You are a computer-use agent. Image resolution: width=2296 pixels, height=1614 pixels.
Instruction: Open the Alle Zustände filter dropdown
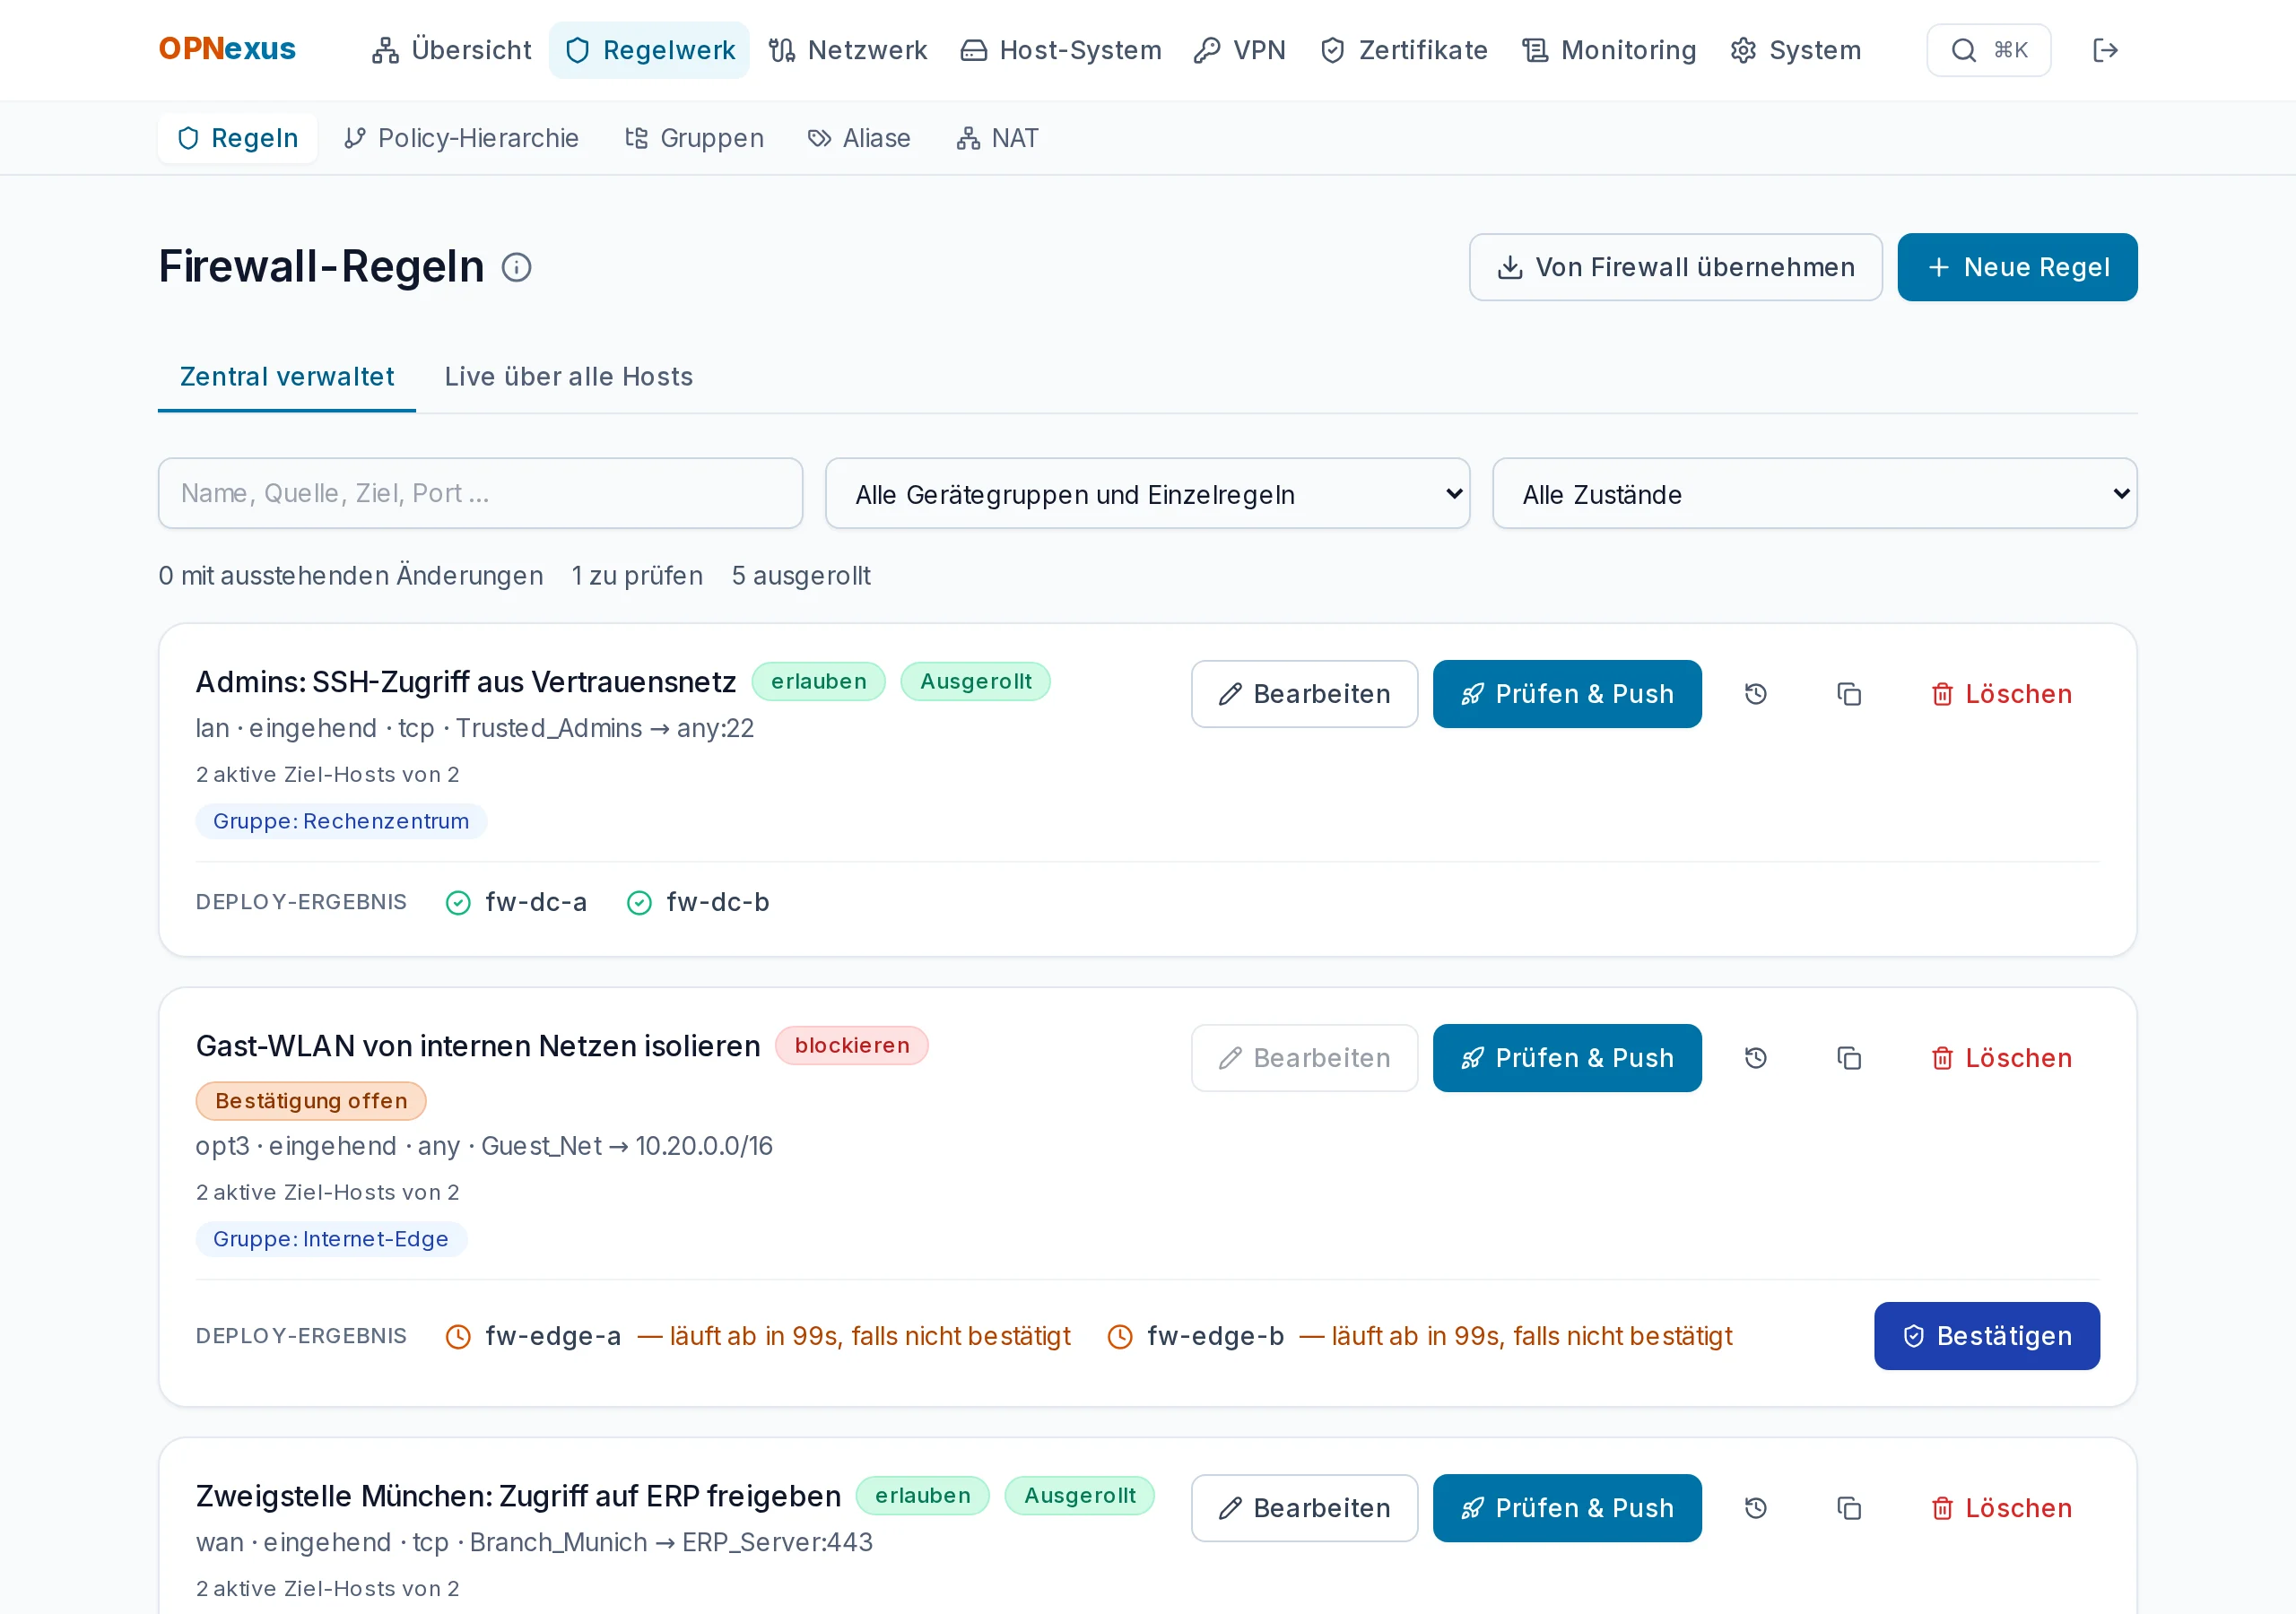[x=1814, y=494]
